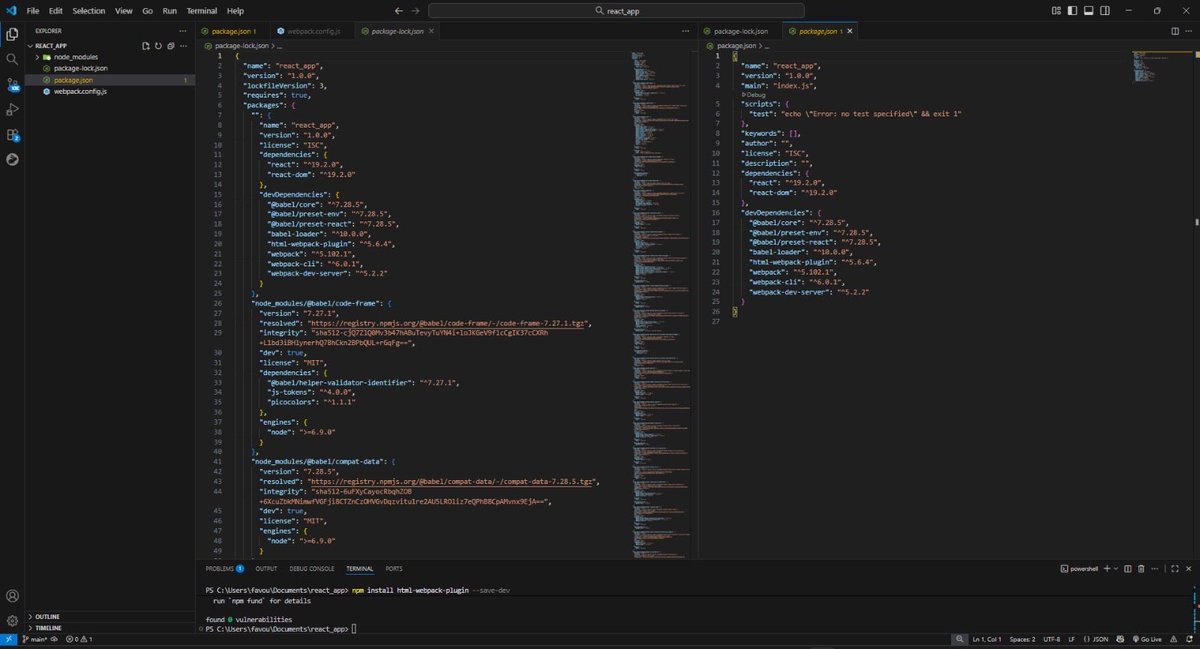
Task: Open the Accounts menu in activity bar
Action: [12, 595]
